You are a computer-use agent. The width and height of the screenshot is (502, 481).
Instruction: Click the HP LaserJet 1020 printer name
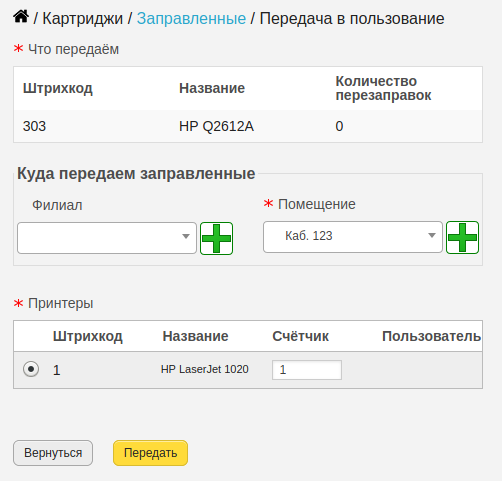[x=205, y=369]
